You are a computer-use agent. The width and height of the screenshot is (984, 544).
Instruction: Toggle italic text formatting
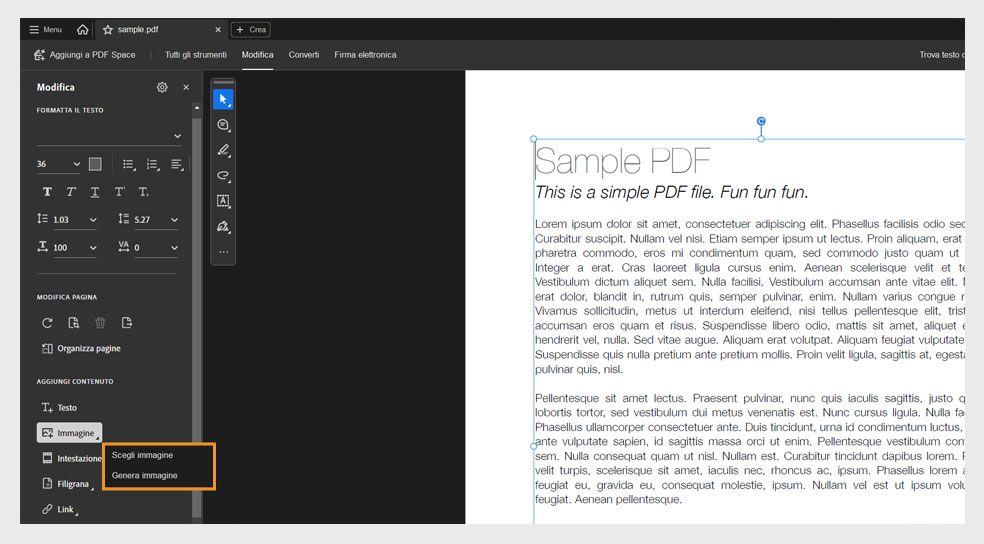click(x=71, y=192)
